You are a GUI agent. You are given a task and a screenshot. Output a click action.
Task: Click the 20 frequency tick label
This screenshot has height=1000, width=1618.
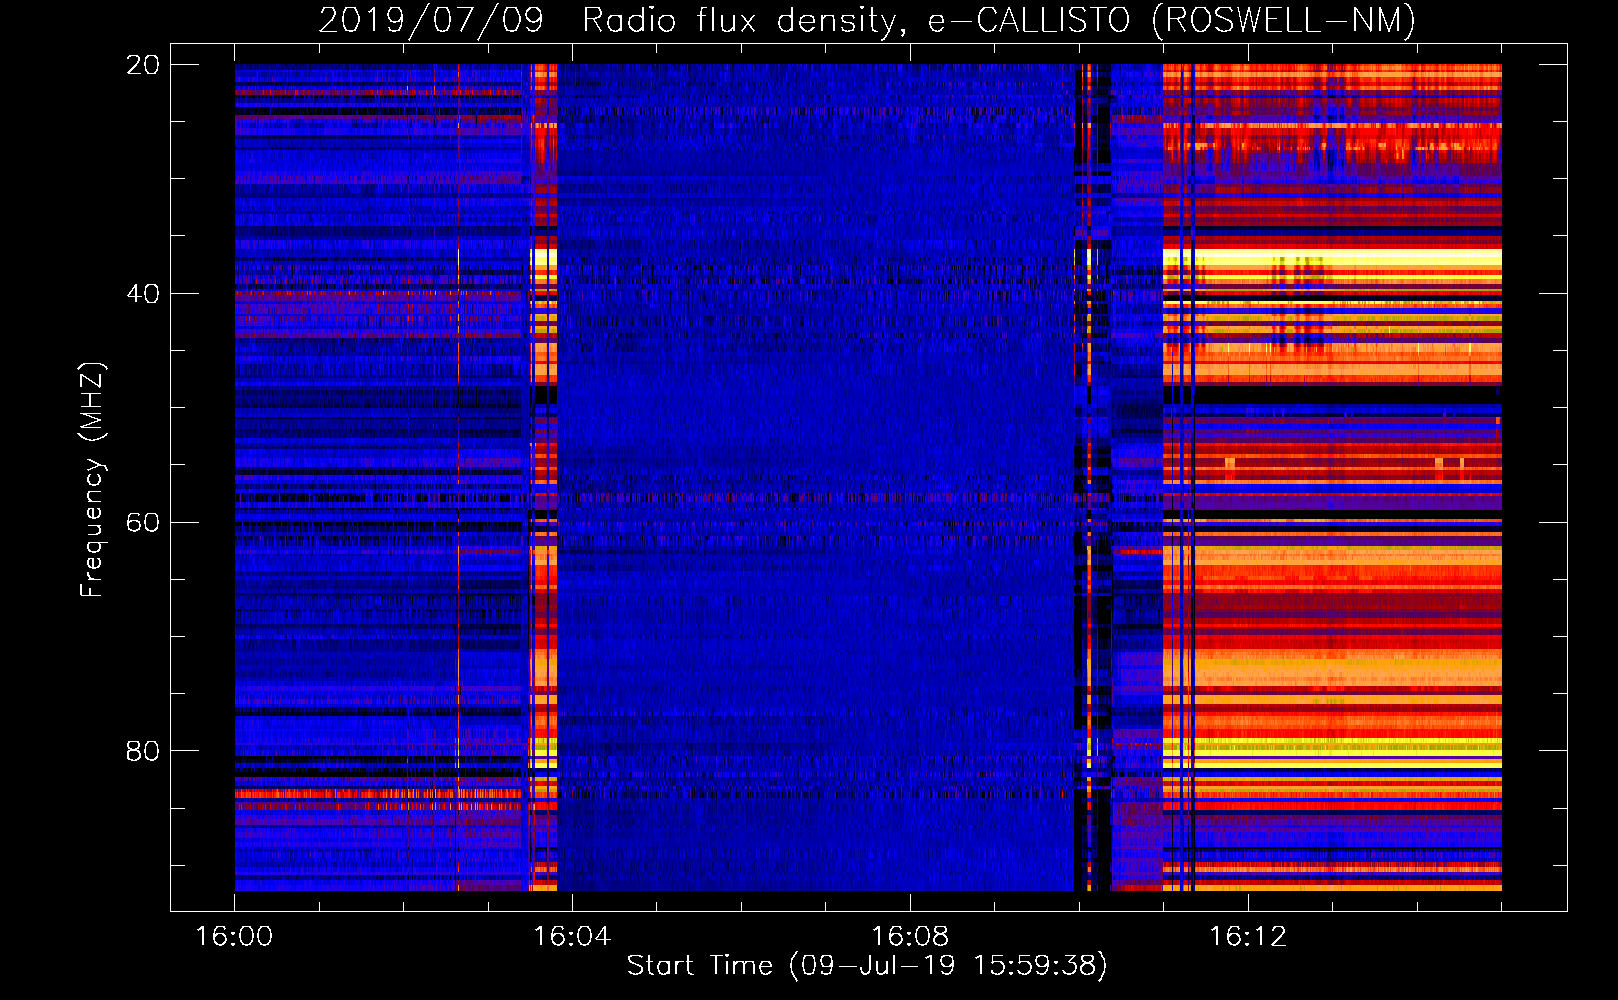(x=142, y=65)
